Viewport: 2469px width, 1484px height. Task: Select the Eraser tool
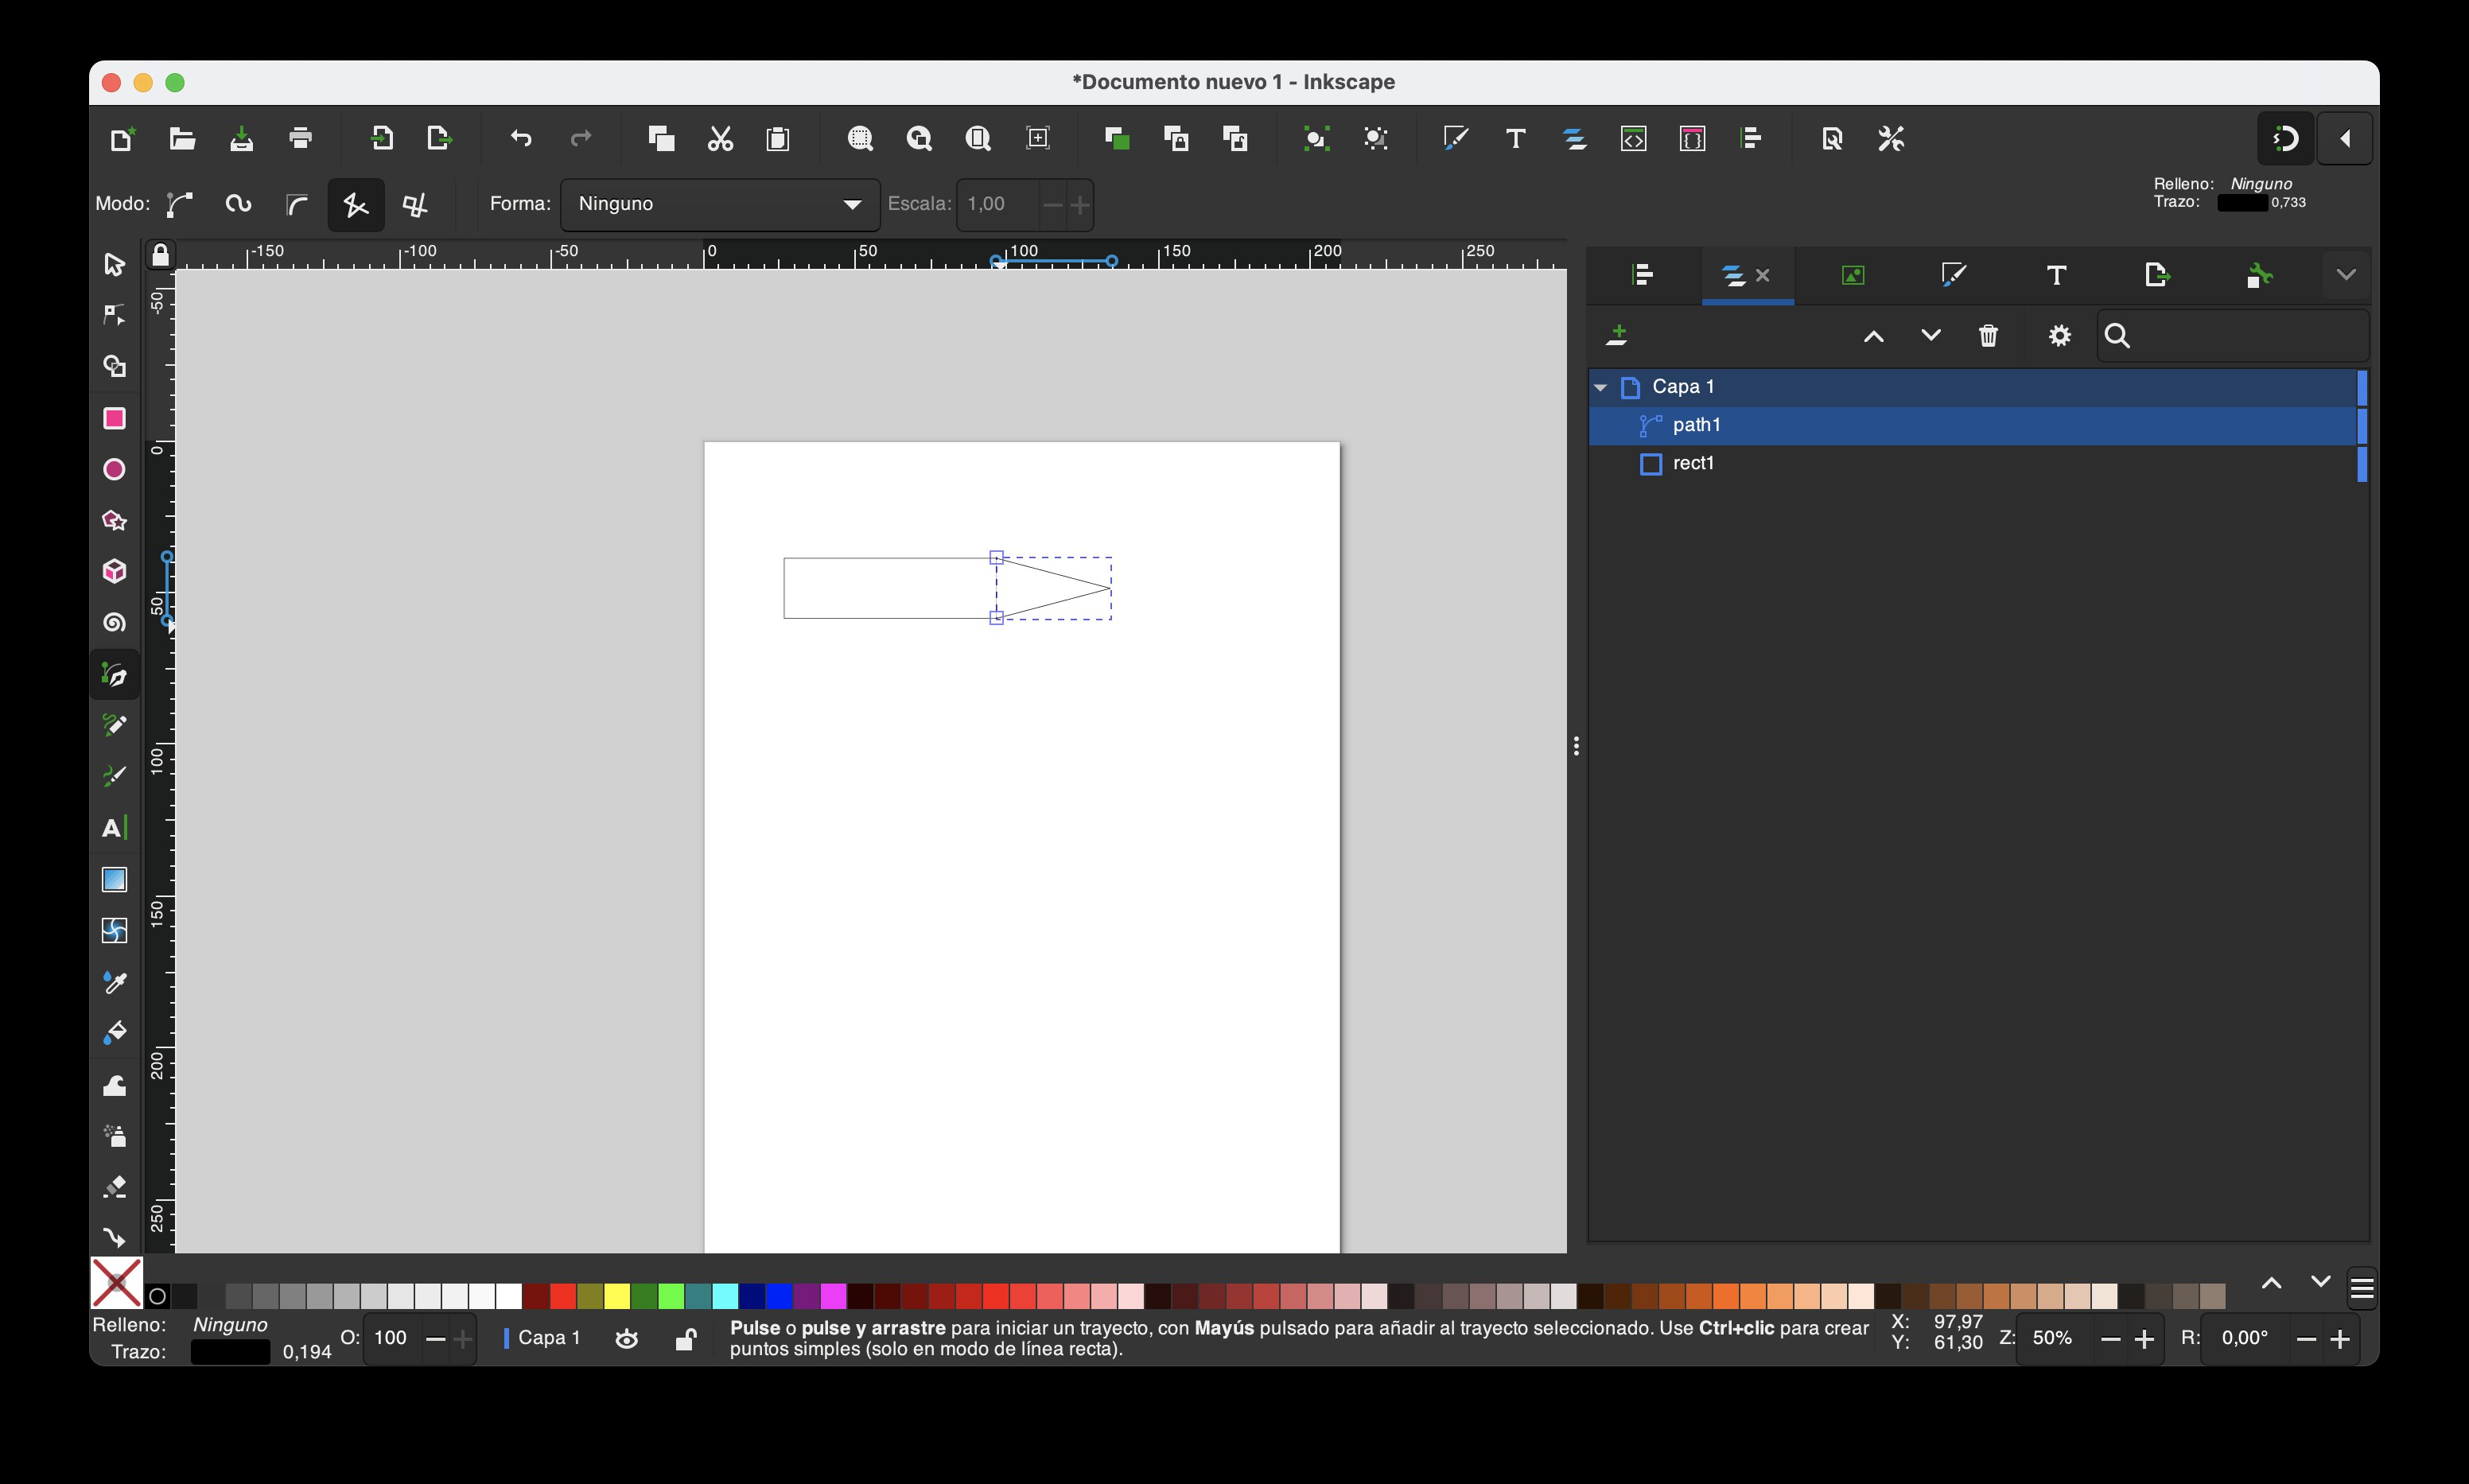pyautogui.click(x=114, y=1188)
